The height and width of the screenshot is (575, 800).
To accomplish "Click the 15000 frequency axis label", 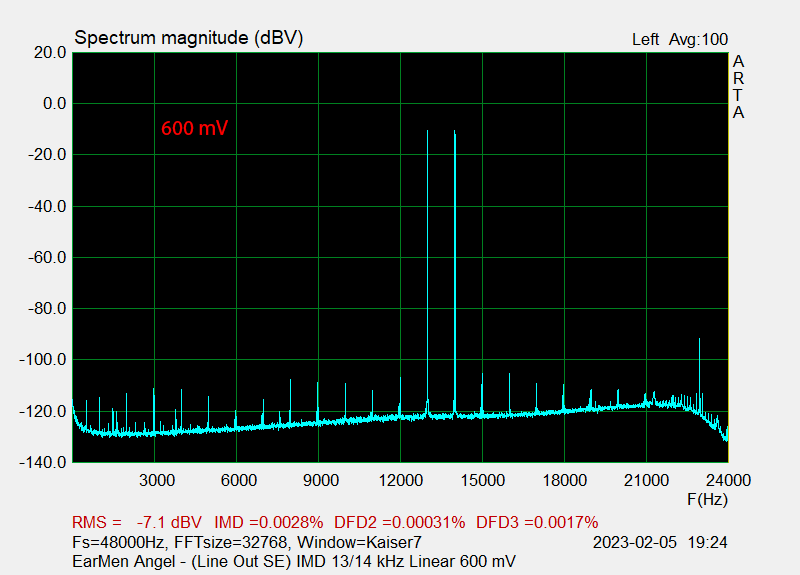I will (483, 480).
